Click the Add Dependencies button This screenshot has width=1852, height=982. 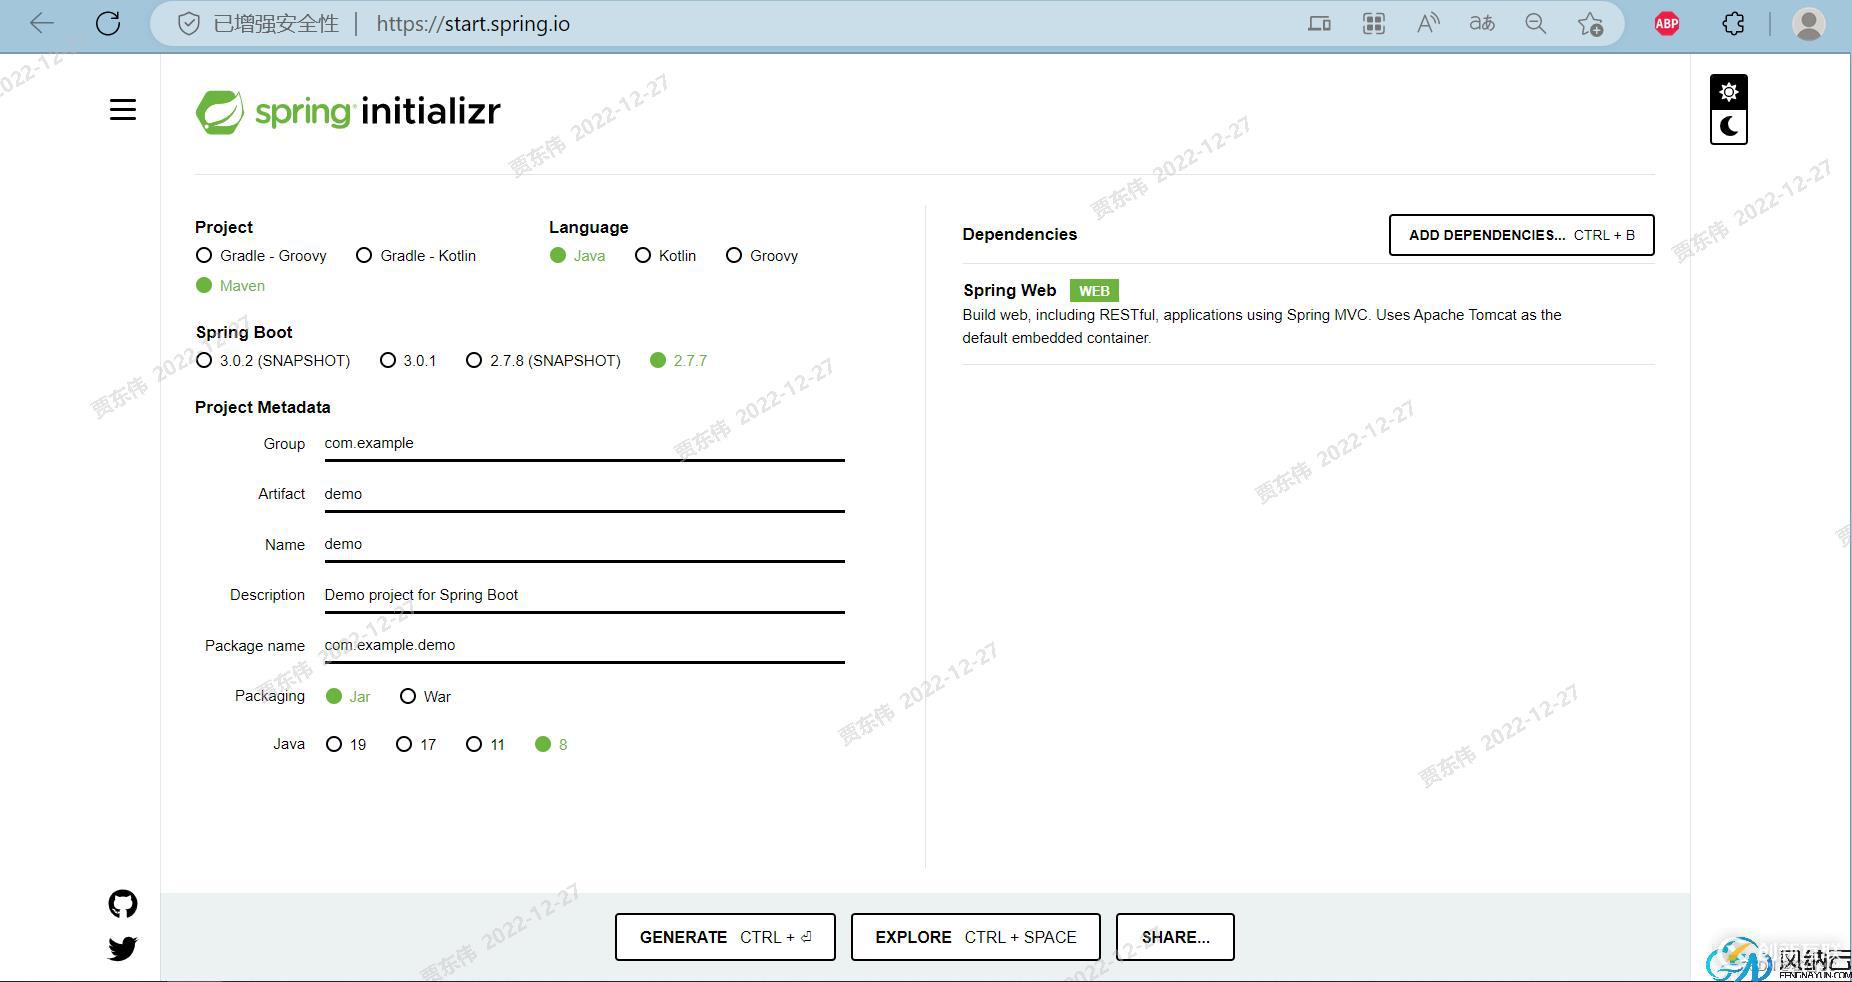coord(1521,235)
